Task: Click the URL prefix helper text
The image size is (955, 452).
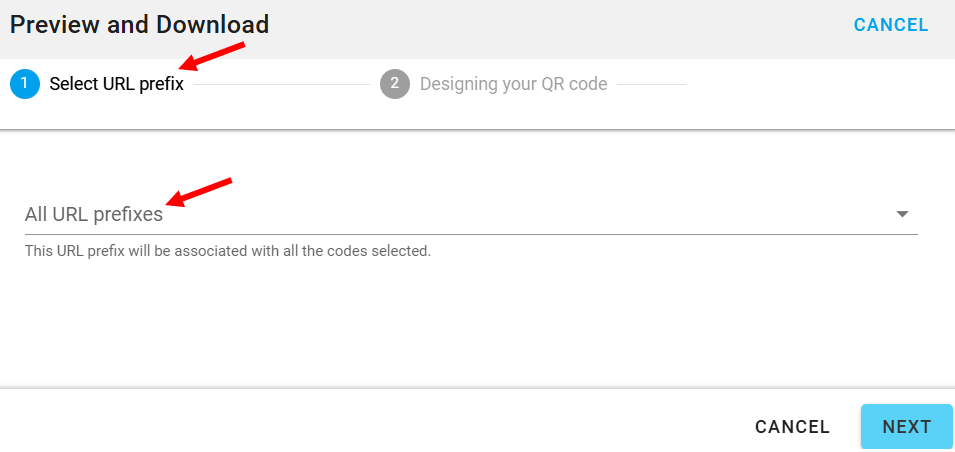Action: 228,251
